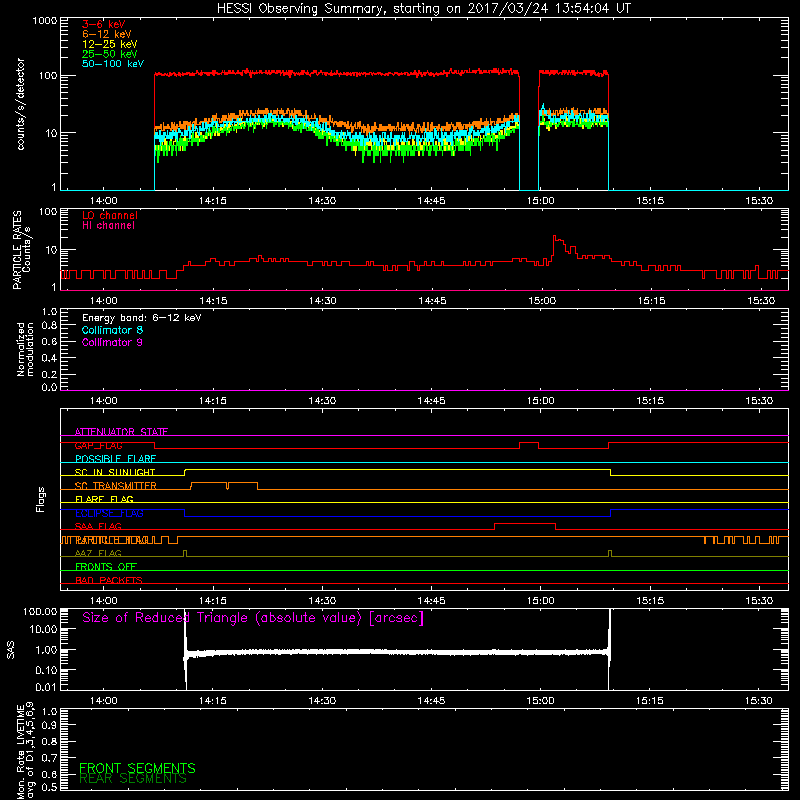Click the 0.01 tick on SAS axis
800x800 pixels.
(x=46, y=687)
